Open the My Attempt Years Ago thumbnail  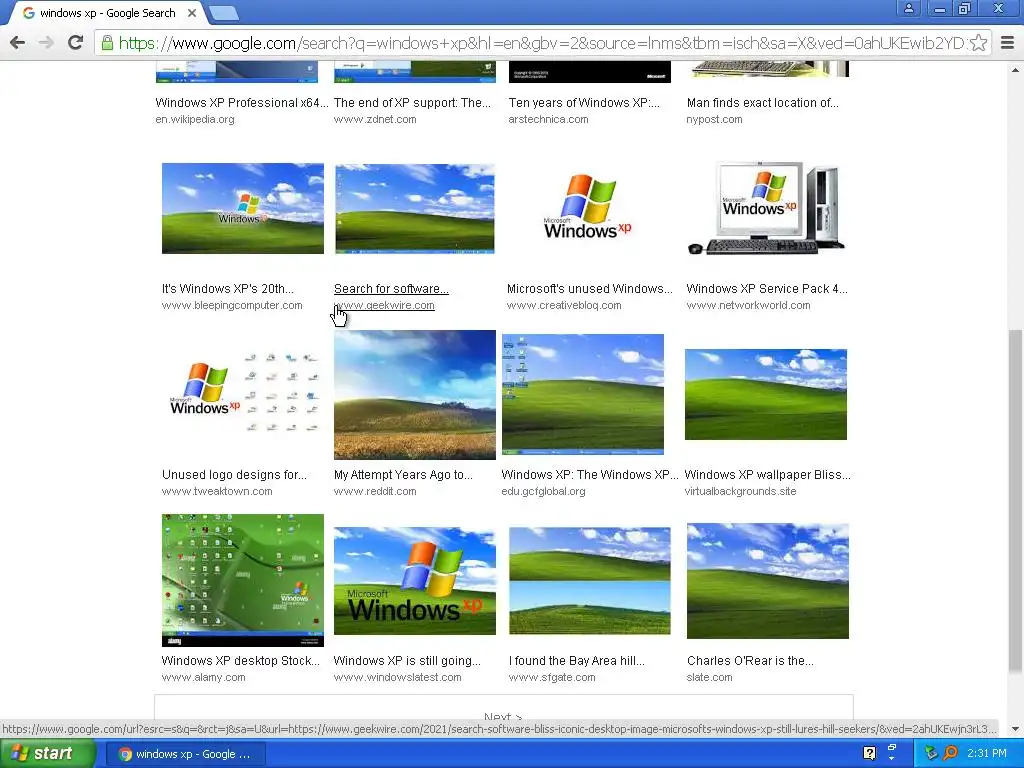415,394
